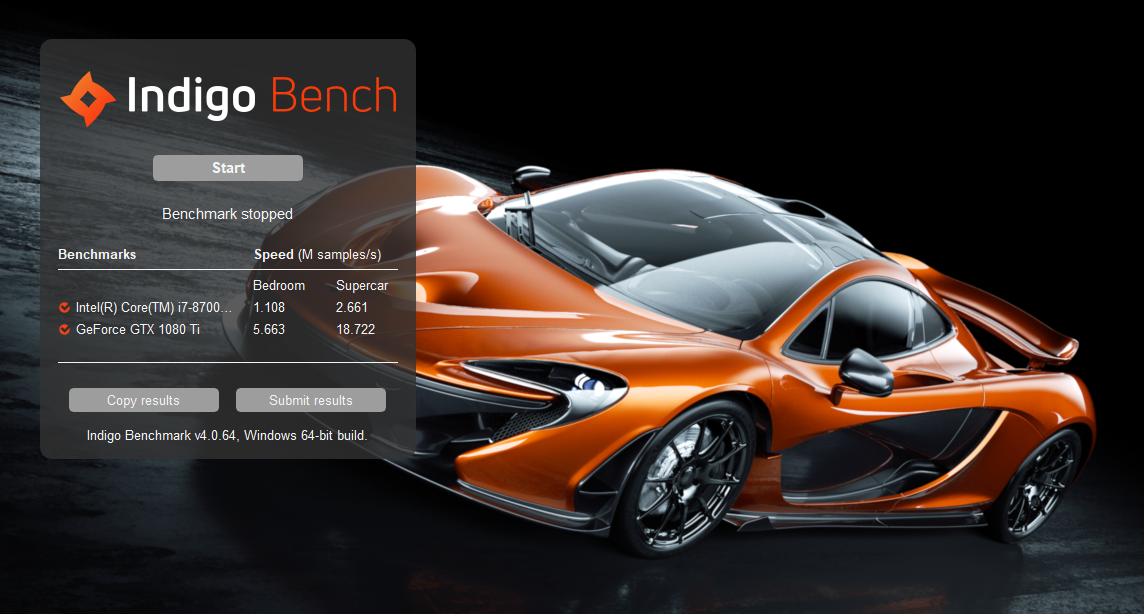Click the Benchmarks heading

(97, 254)
